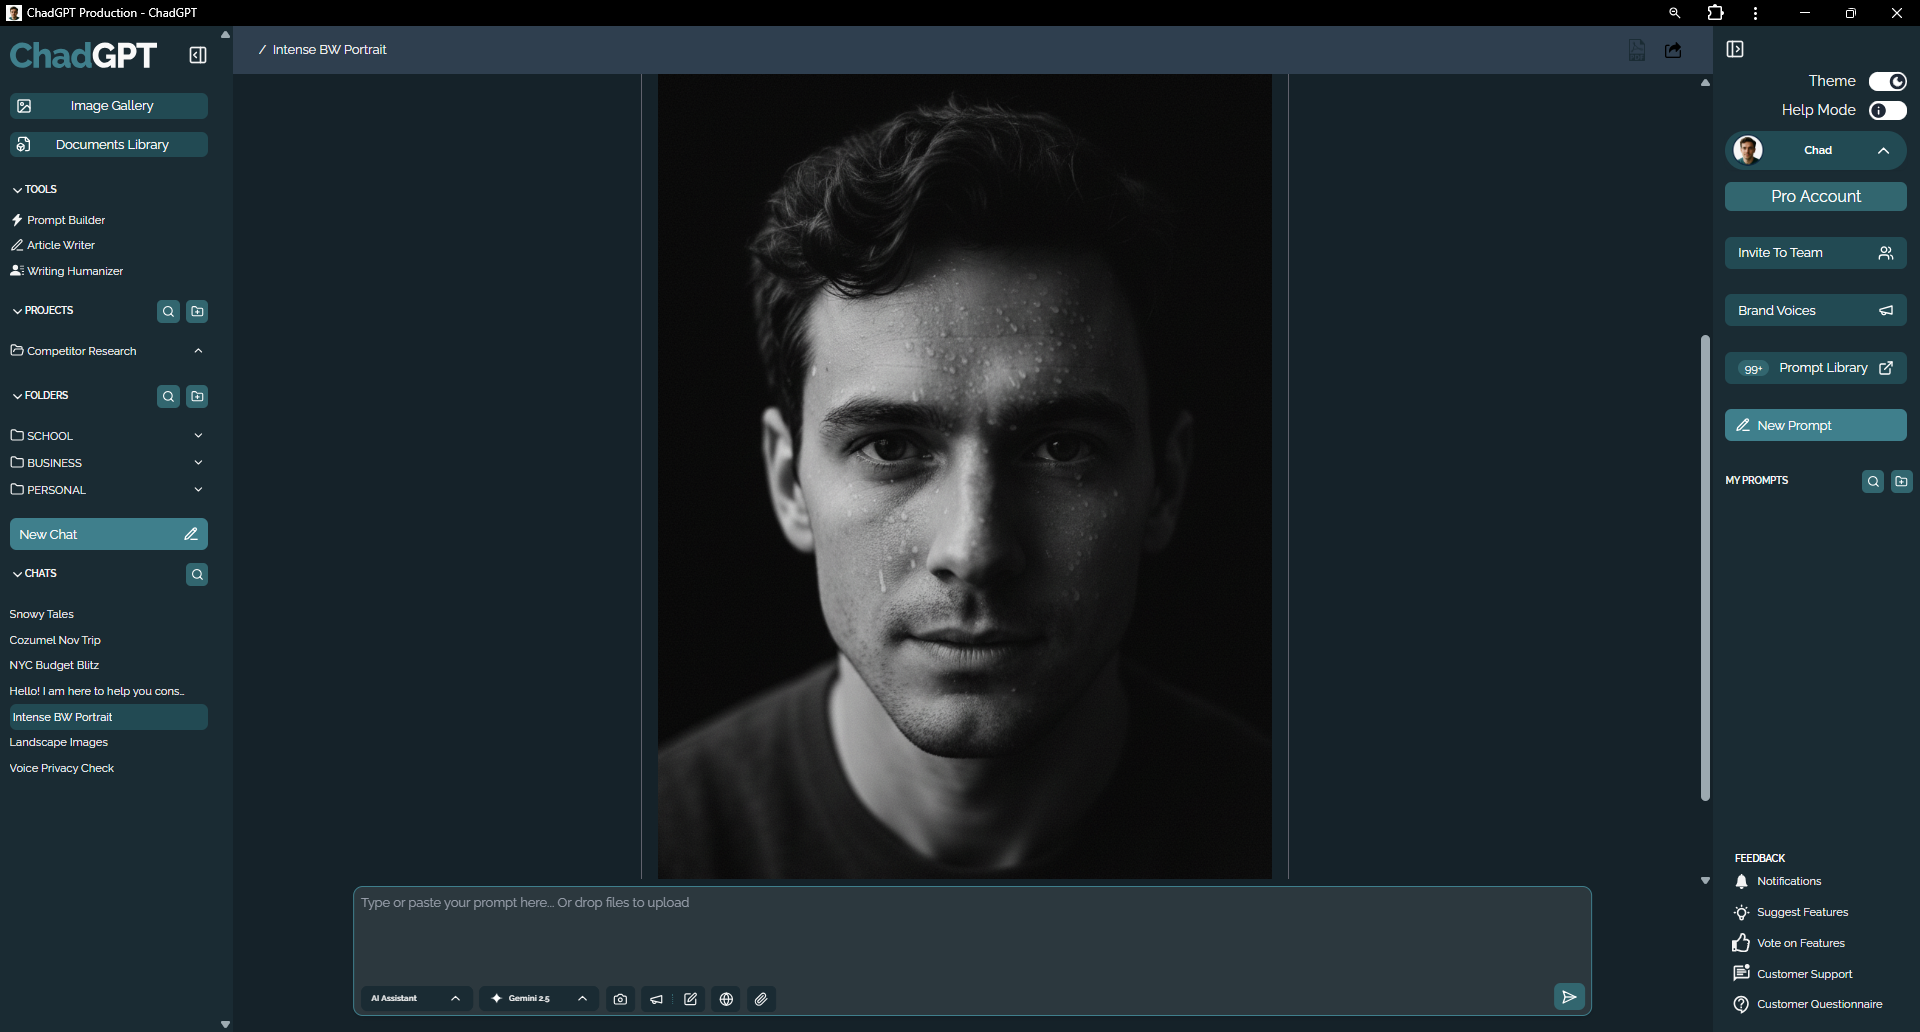This screenshot has width=1920, height=1032.
Task: Export the chat as PDF
Action: 1636,49
